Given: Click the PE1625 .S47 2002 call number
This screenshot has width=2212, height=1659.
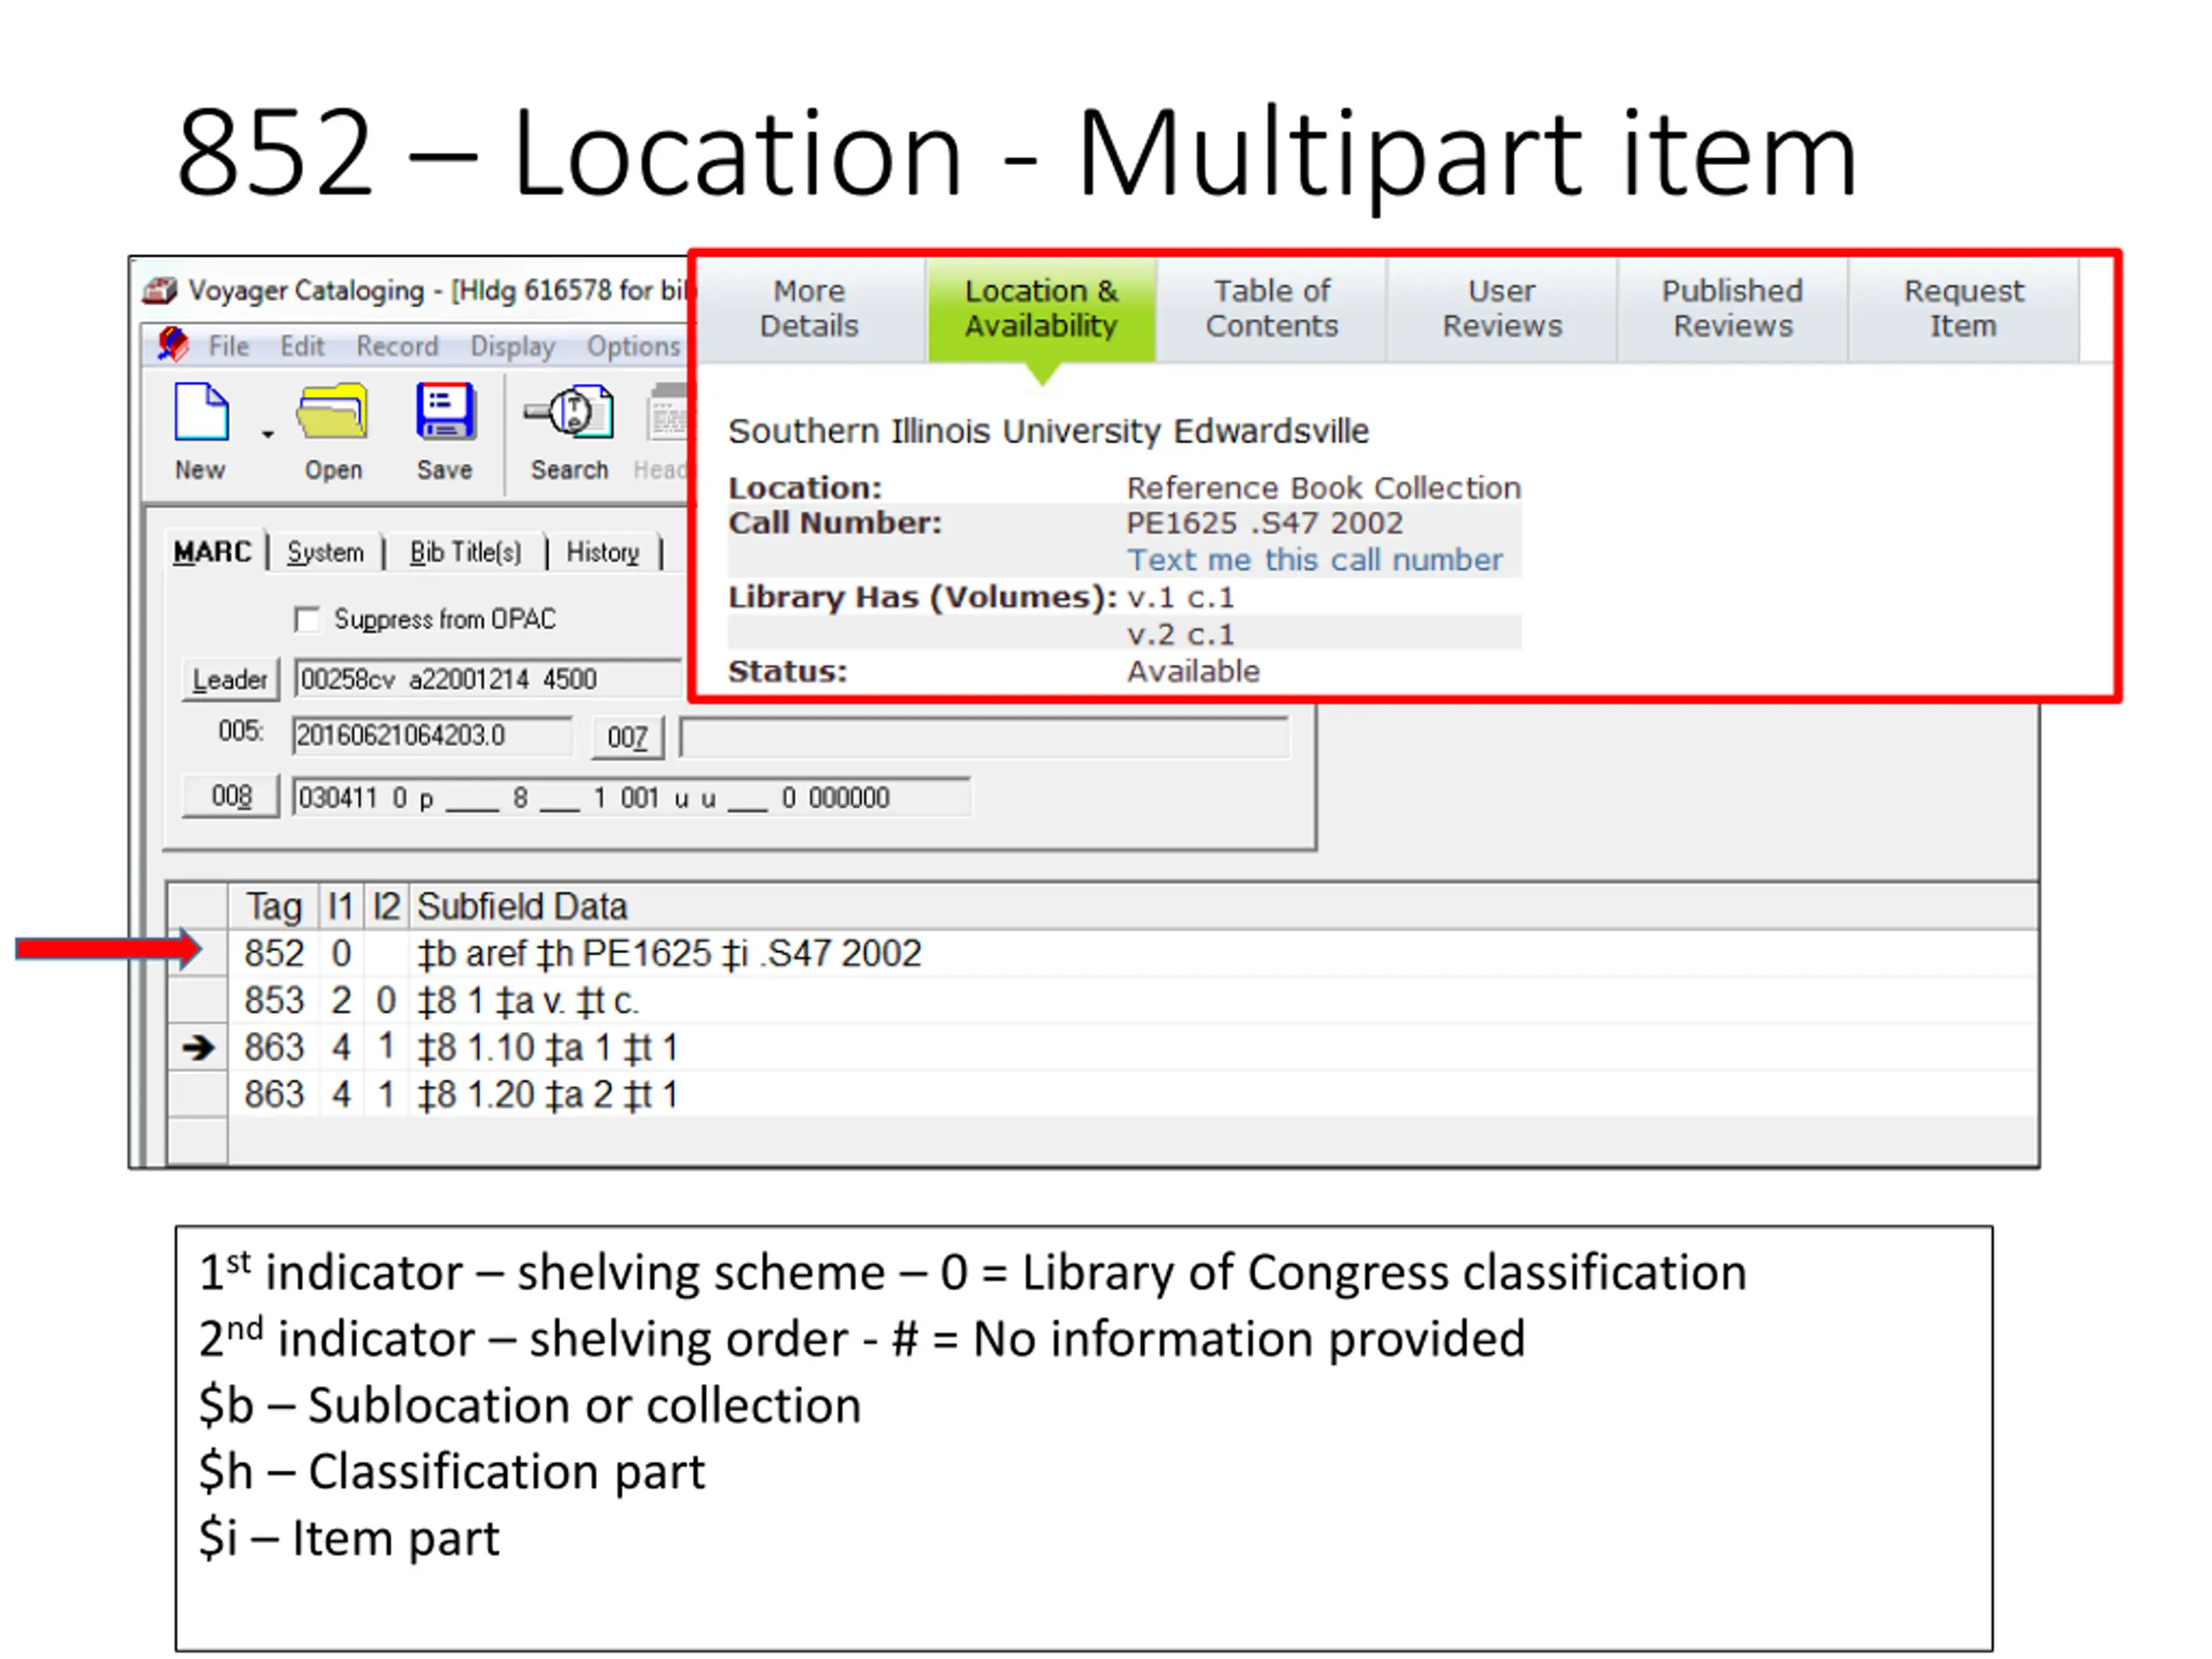Looking at the screenshot, I should (1265, 523).
